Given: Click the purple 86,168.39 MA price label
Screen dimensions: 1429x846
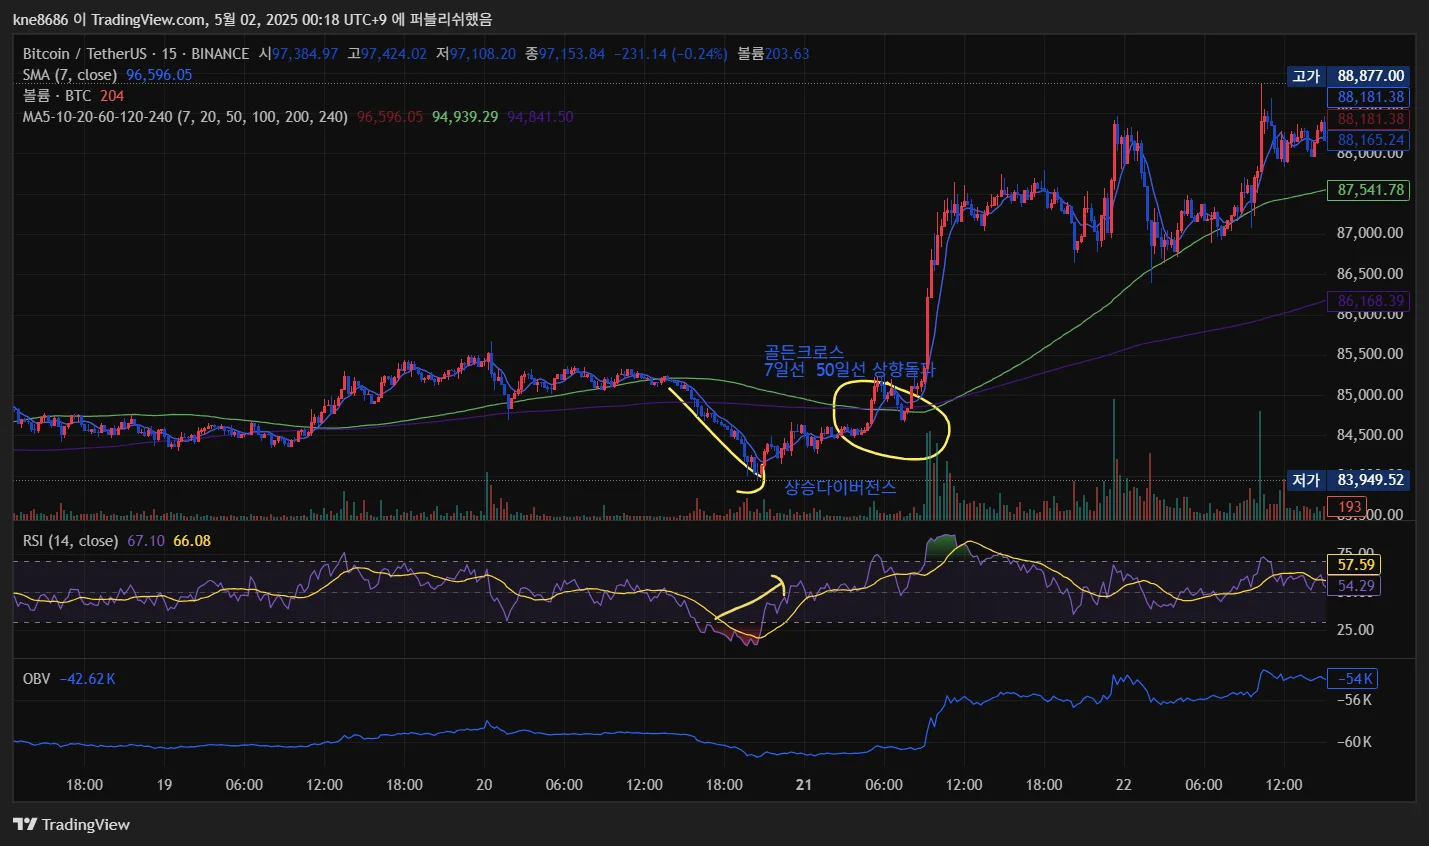Looking at the screenshot, I should pos(1369,301).
